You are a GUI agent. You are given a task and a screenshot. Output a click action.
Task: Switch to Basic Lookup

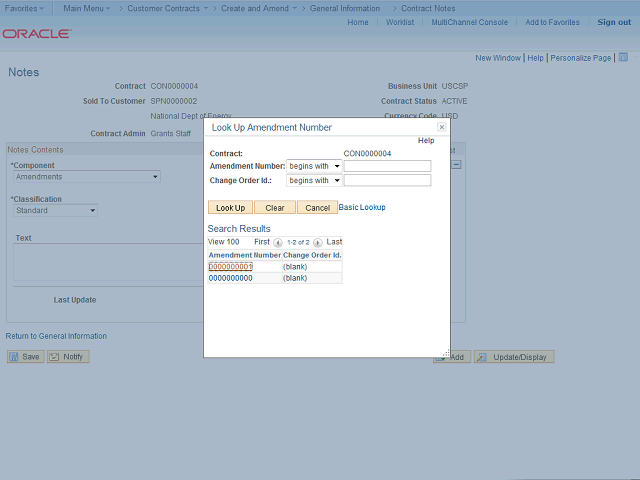tap(362, 207)
